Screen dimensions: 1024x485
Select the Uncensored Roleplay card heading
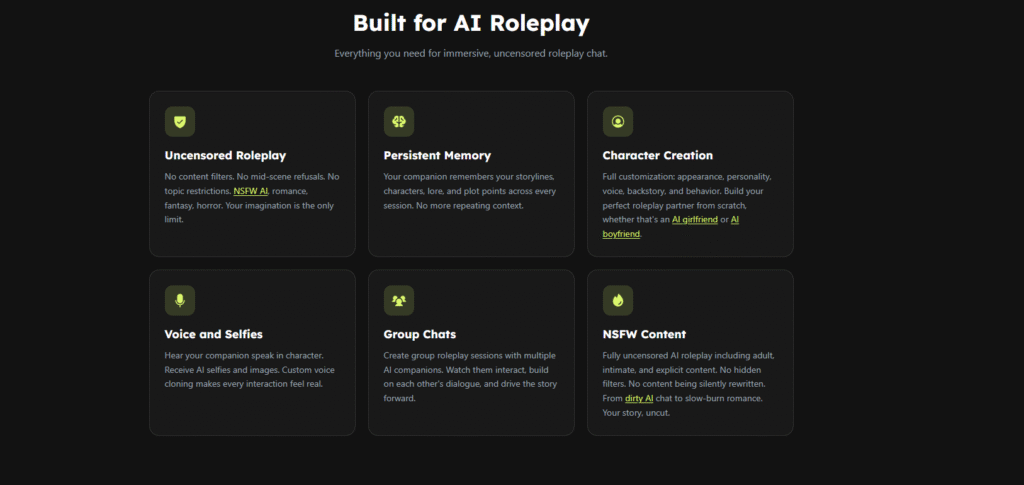point(225,155)
